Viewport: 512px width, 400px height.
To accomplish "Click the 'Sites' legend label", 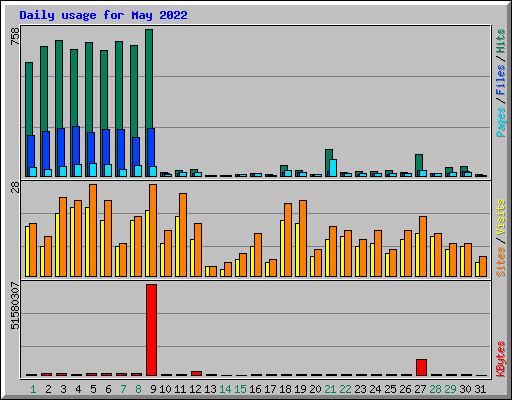I will pyautogui.click(x=500, y=262).
